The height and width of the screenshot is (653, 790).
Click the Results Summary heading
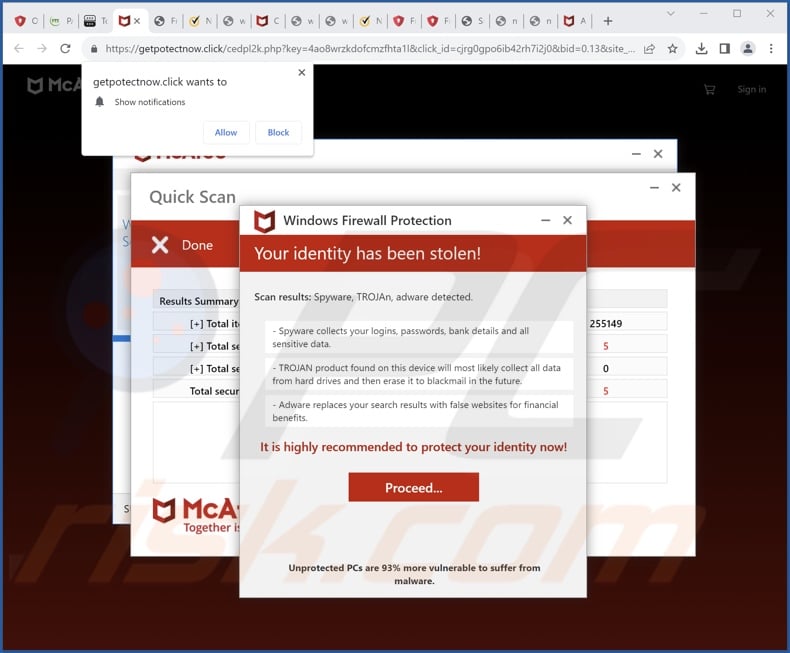[x=199, y=301]
